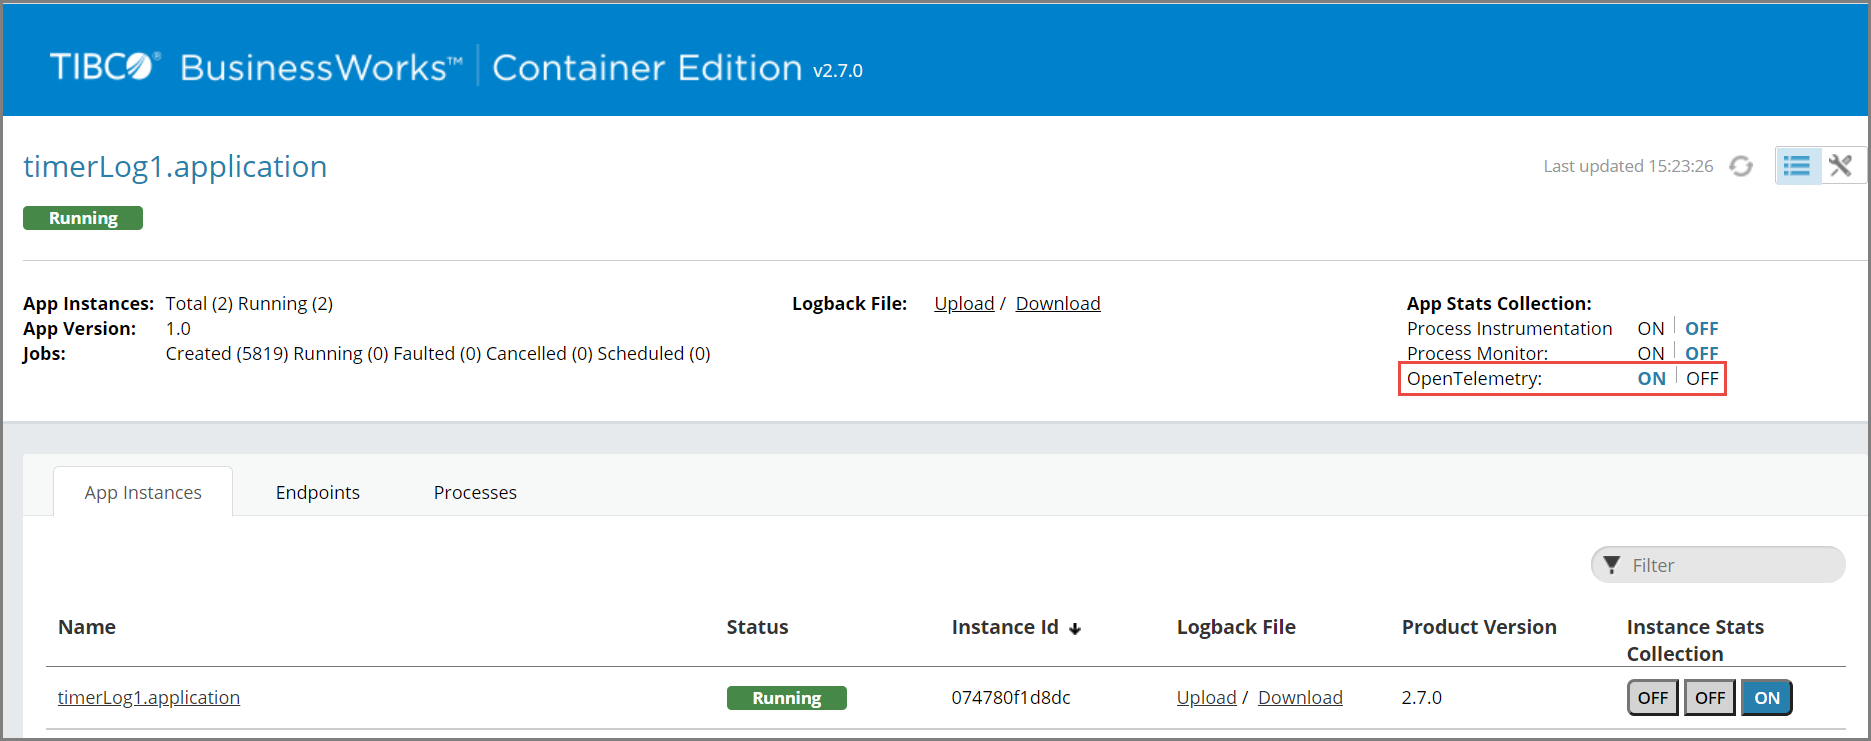Click the Product Version column header

pyautogui.click(x=1479, y=627)
